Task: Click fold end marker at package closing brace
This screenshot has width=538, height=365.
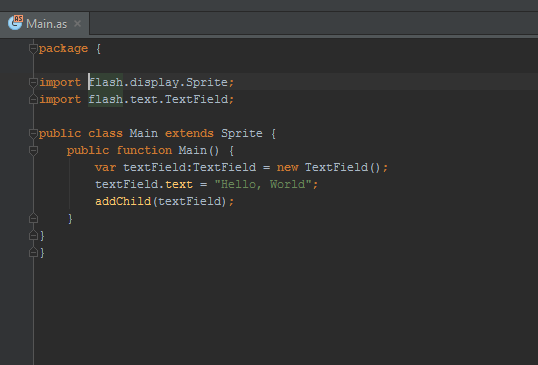Action: pos(33,252)
